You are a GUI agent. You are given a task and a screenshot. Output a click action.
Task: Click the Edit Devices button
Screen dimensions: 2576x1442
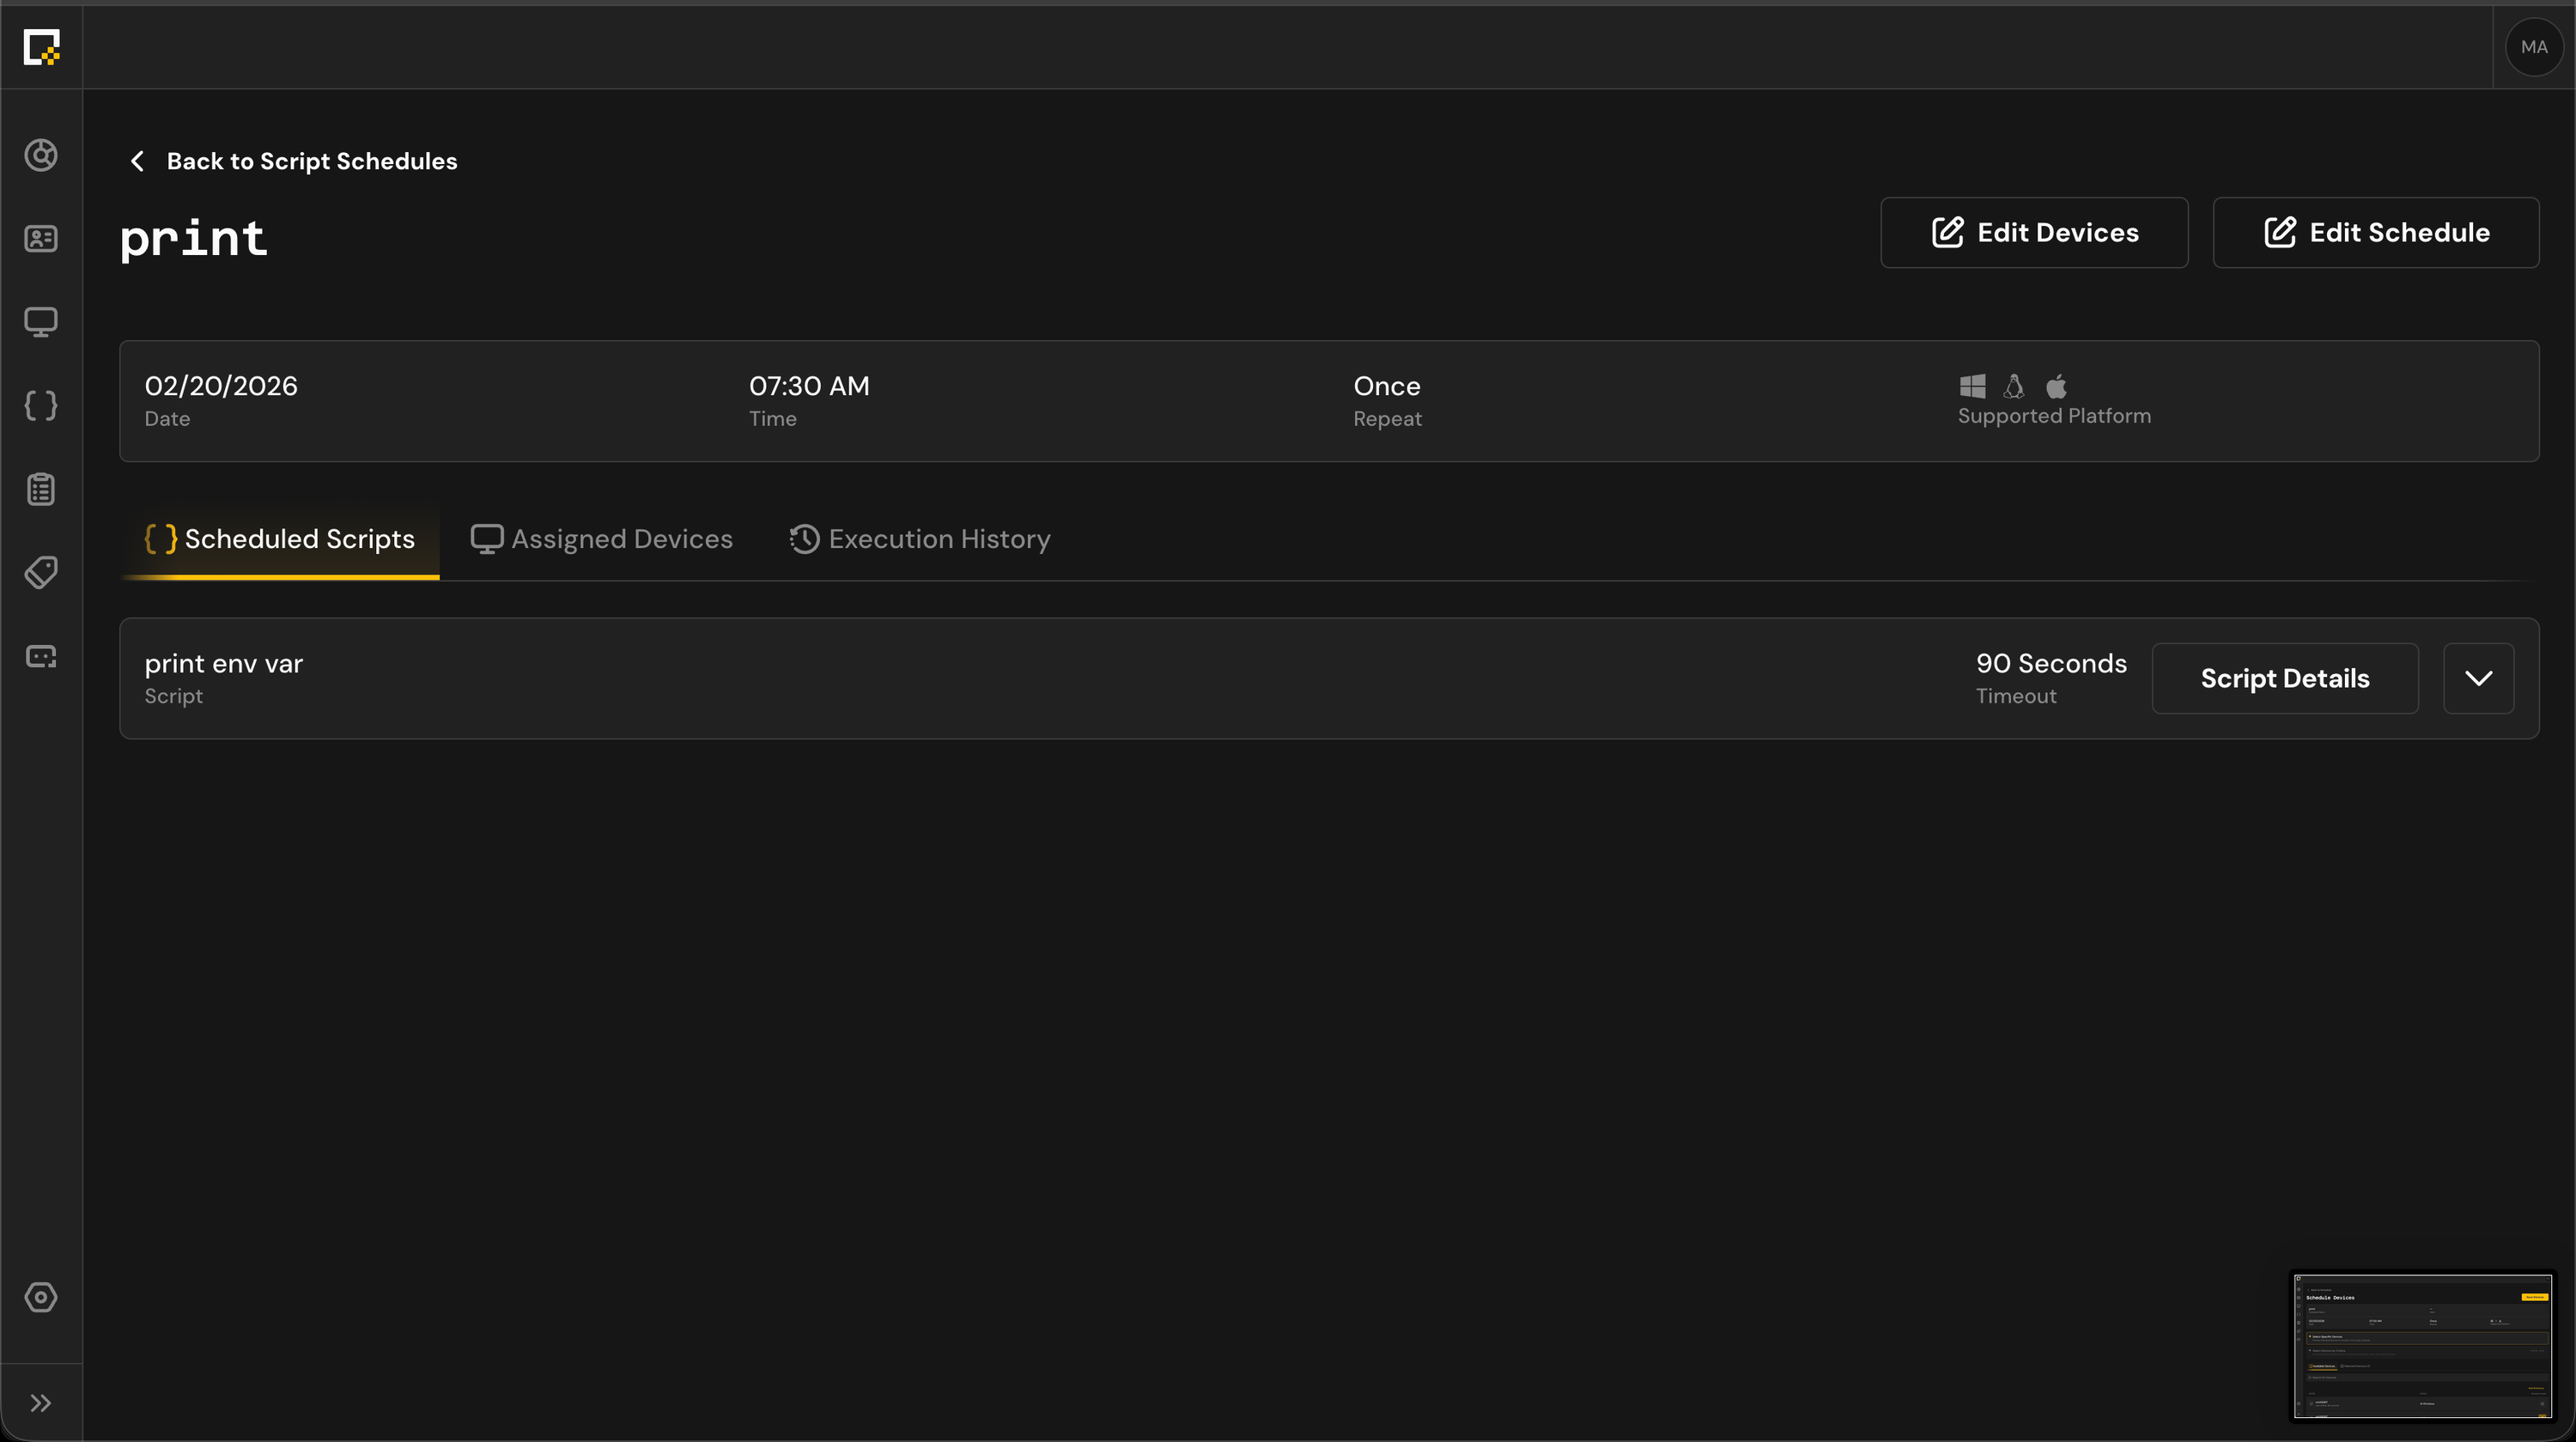click(x=2034, y=232)
